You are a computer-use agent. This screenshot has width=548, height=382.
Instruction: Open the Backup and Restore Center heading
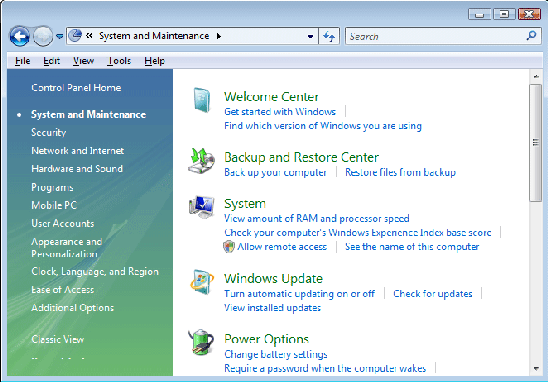[x=301, y=157]
